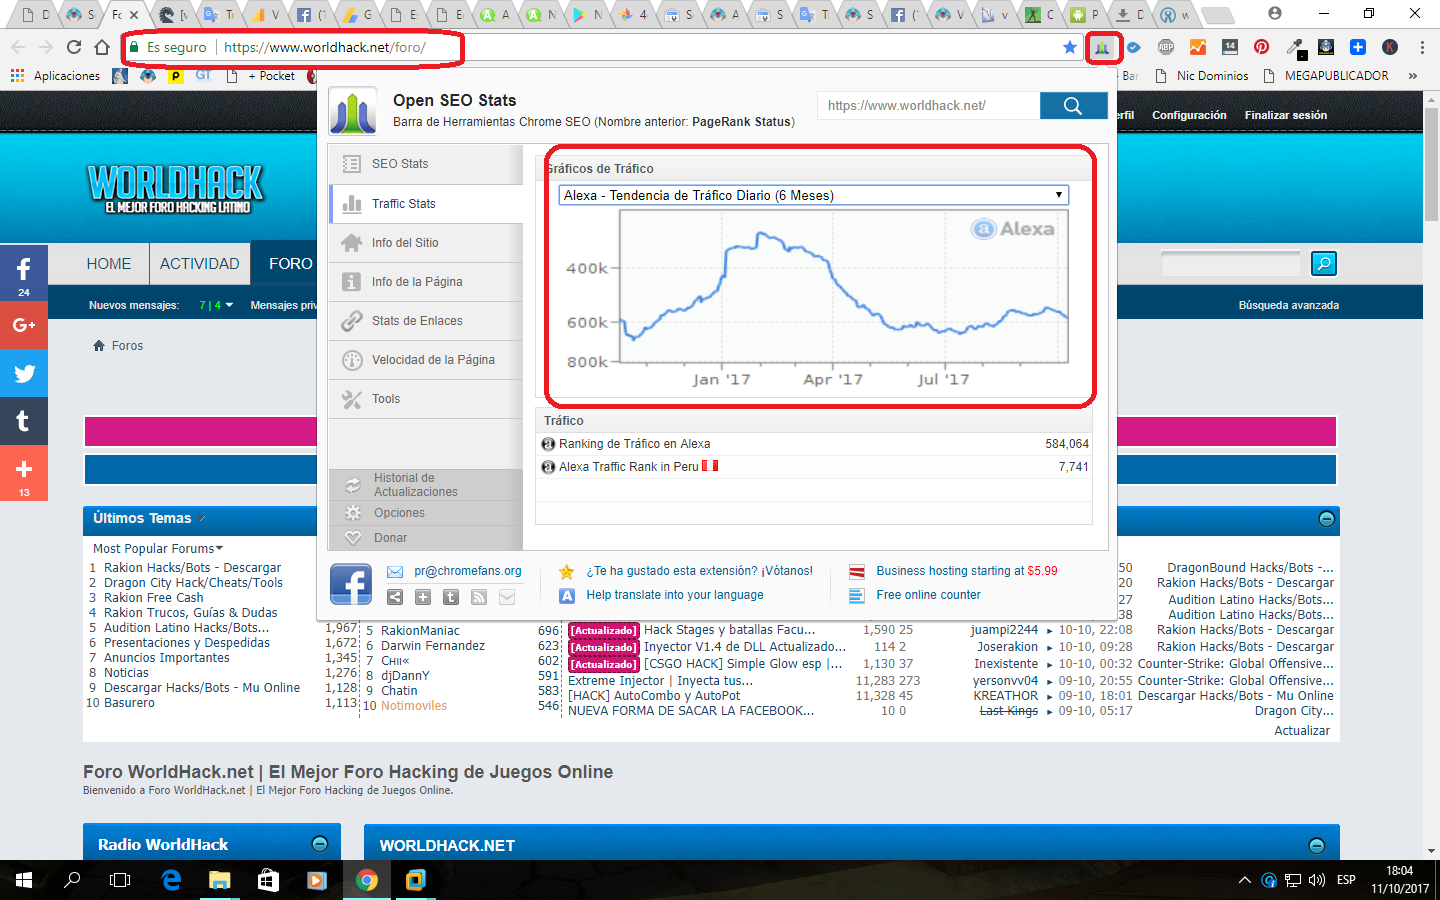This screenshot has width=1440, height=900.
Task: Click the RSS feed icon in popup footer
Action: [x=479, y=597]
